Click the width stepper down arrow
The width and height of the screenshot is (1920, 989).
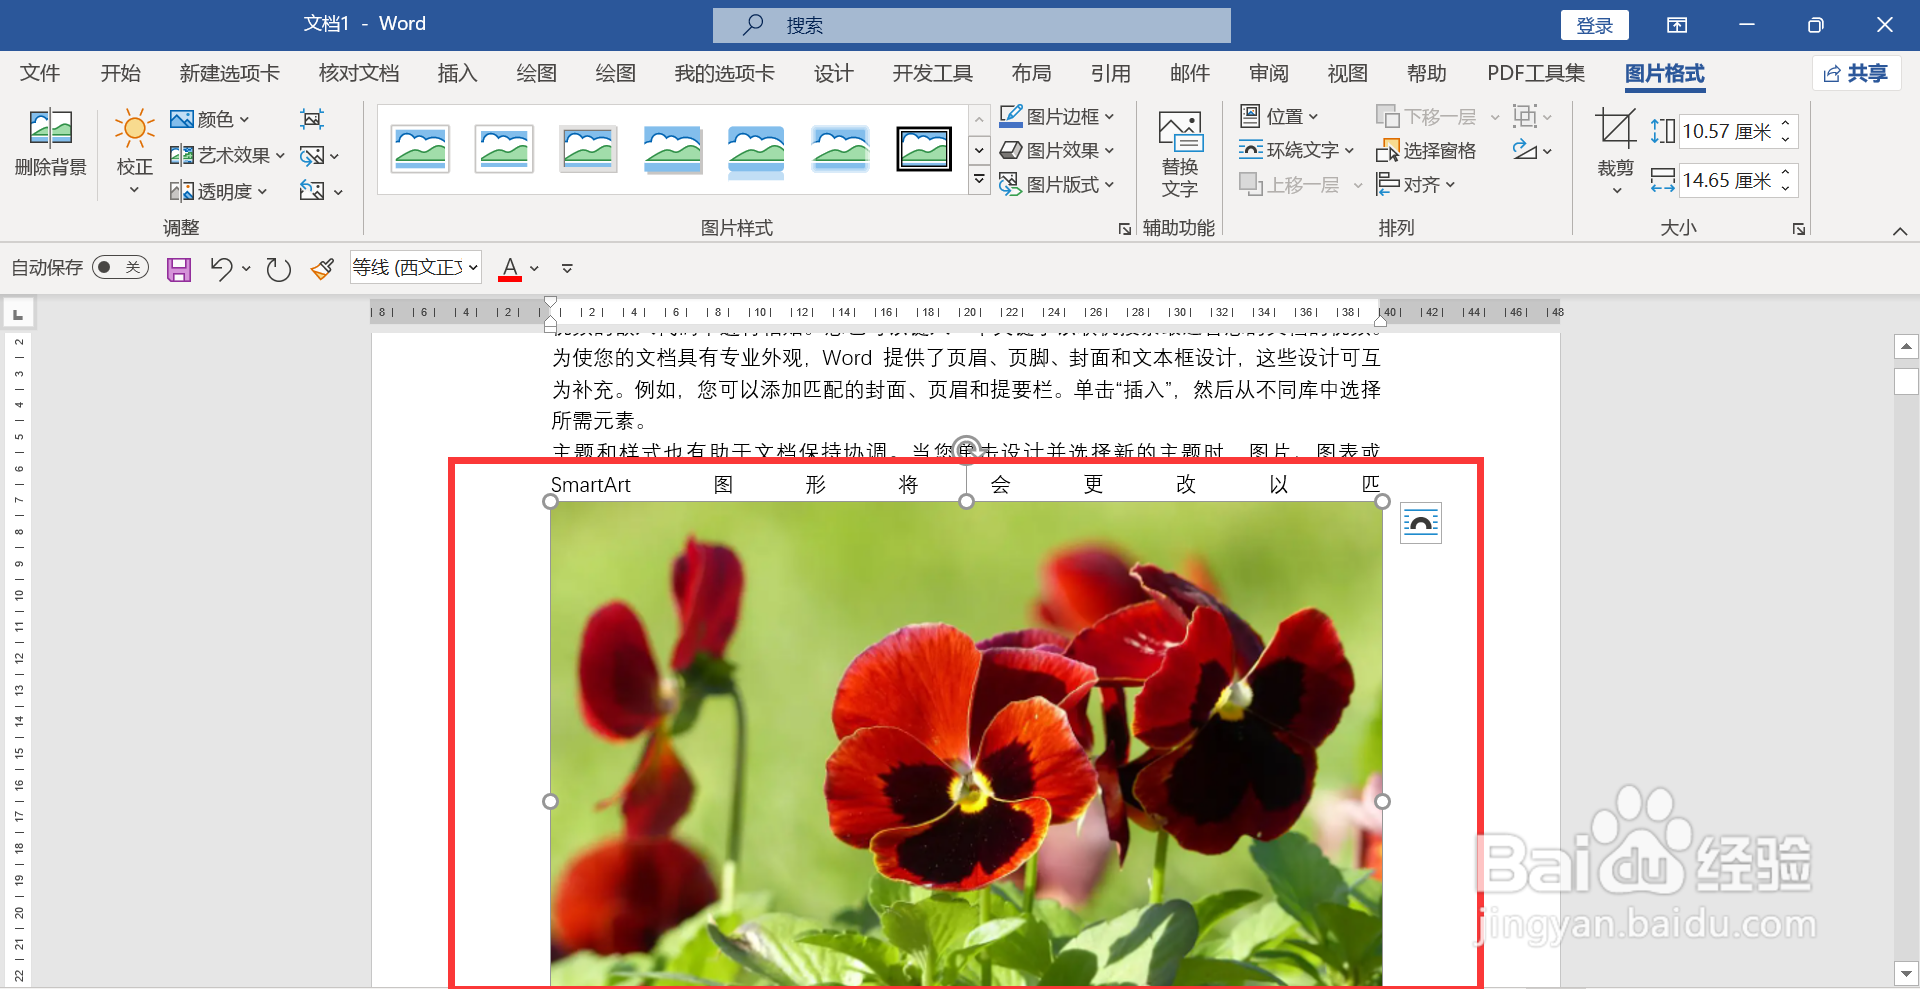tap(1786, 188)
